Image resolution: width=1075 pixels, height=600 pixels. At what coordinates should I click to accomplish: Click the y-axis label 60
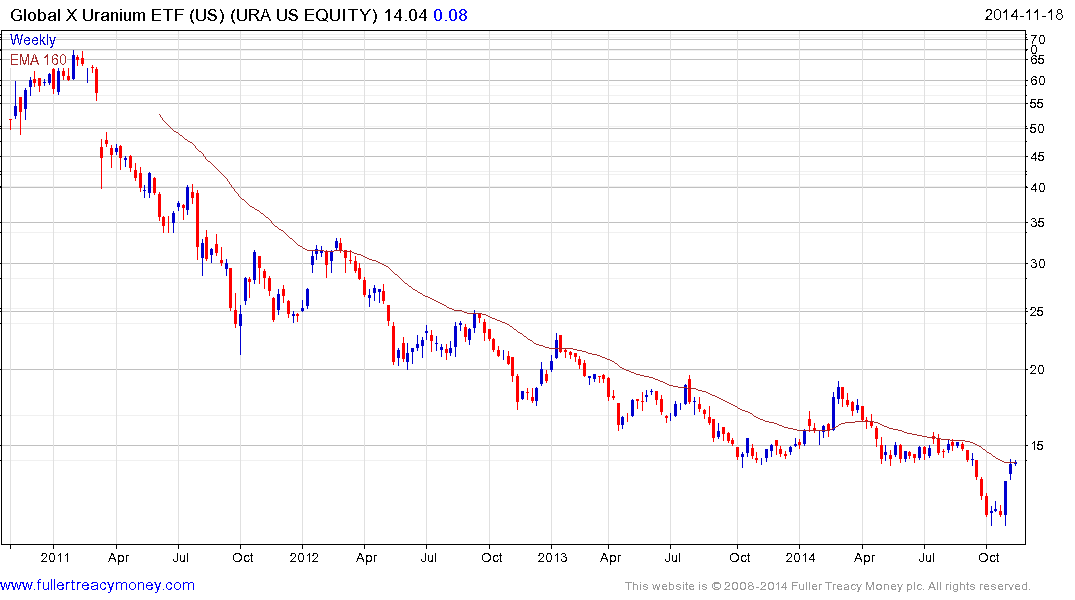pyautogui.click(x=1038, y=81)
